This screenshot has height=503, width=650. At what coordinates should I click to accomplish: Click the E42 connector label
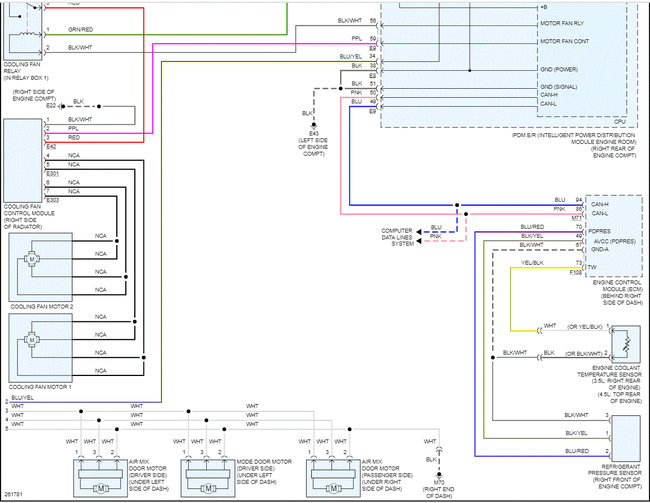[51, 147]
